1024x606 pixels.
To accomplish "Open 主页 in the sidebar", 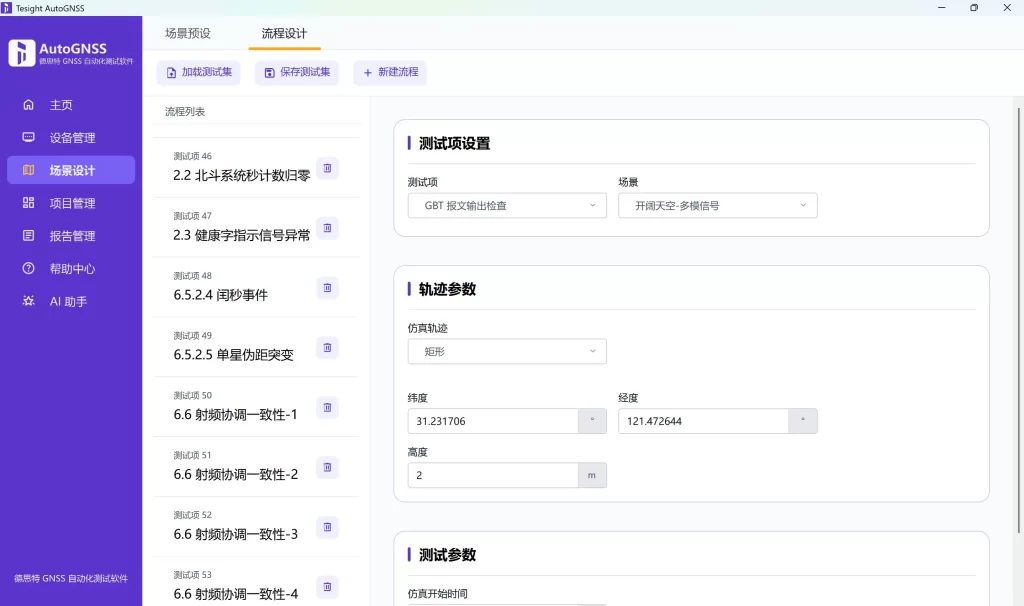I will tap(71, 104).
